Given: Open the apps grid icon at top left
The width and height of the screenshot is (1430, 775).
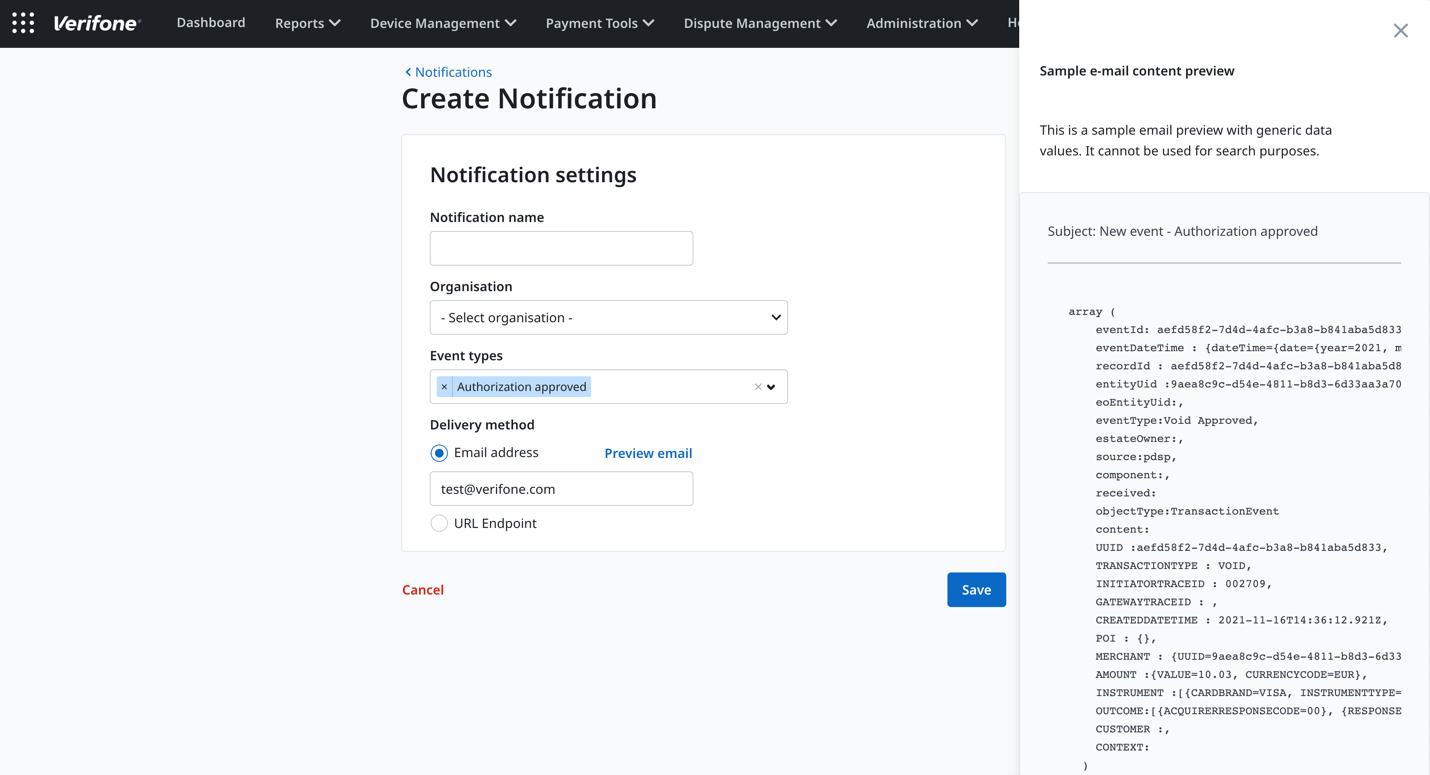Looking at the screenshot, I should coord(23,22).
